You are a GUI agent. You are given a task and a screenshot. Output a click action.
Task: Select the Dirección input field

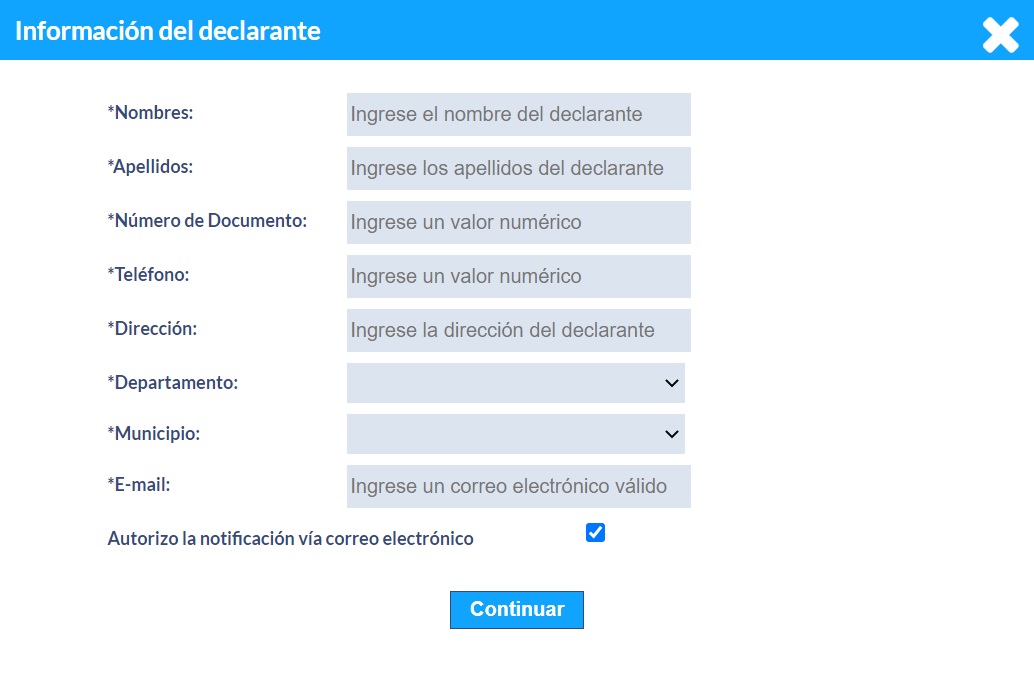pos(518,330)
